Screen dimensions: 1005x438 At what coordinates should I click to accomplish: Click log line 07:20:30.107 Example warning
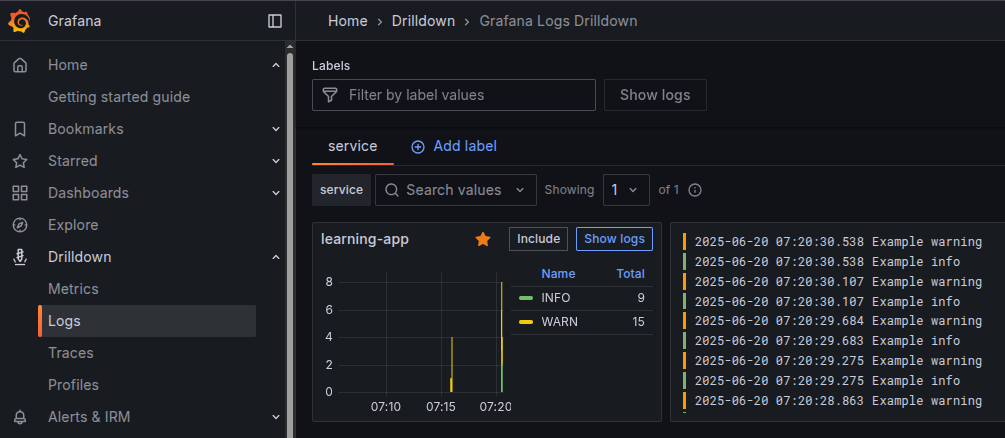838,282
